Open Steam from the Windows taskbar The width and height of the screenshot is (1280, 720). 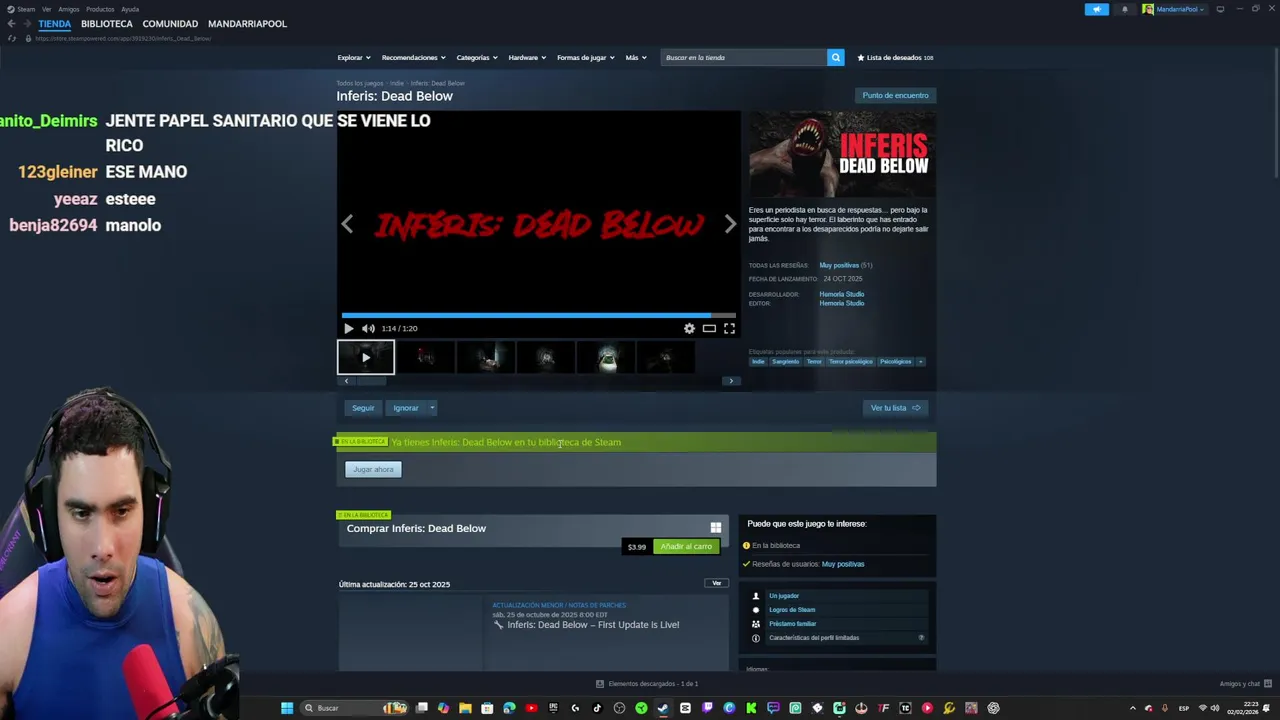point(663,708)
